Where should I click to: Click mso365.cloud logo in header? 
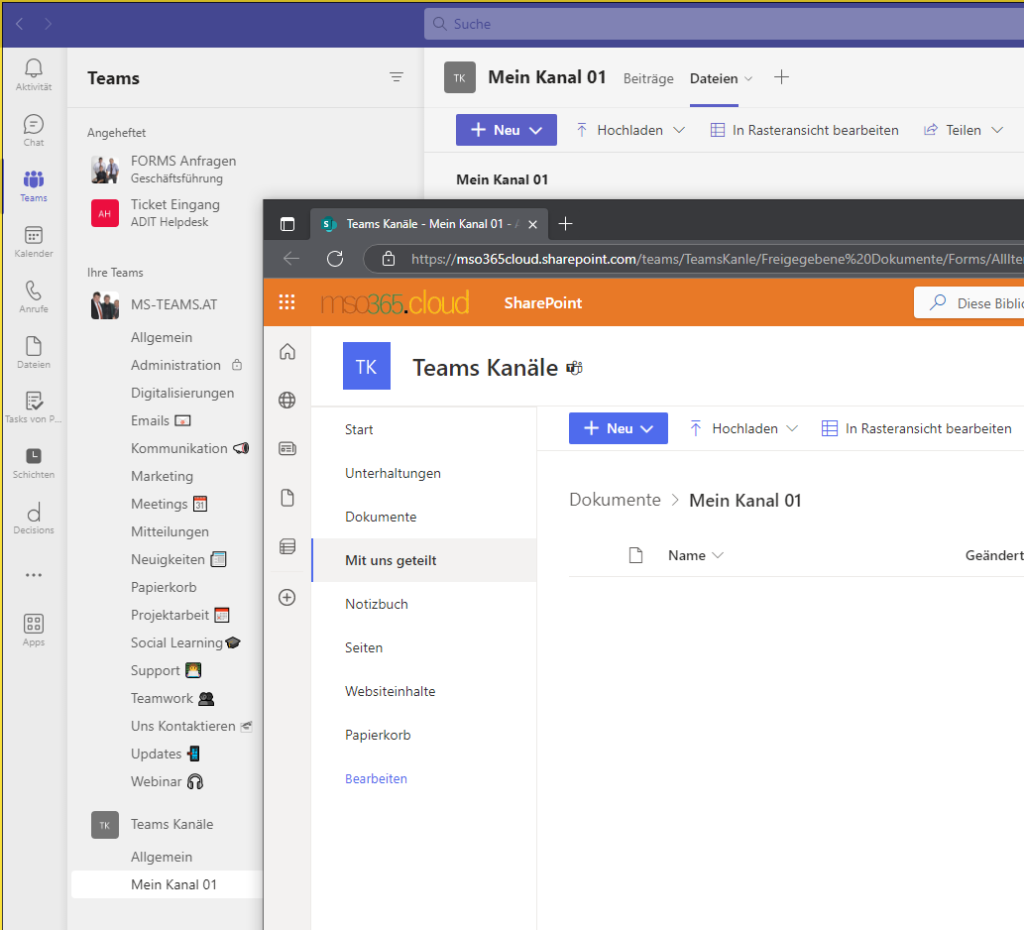394,302
